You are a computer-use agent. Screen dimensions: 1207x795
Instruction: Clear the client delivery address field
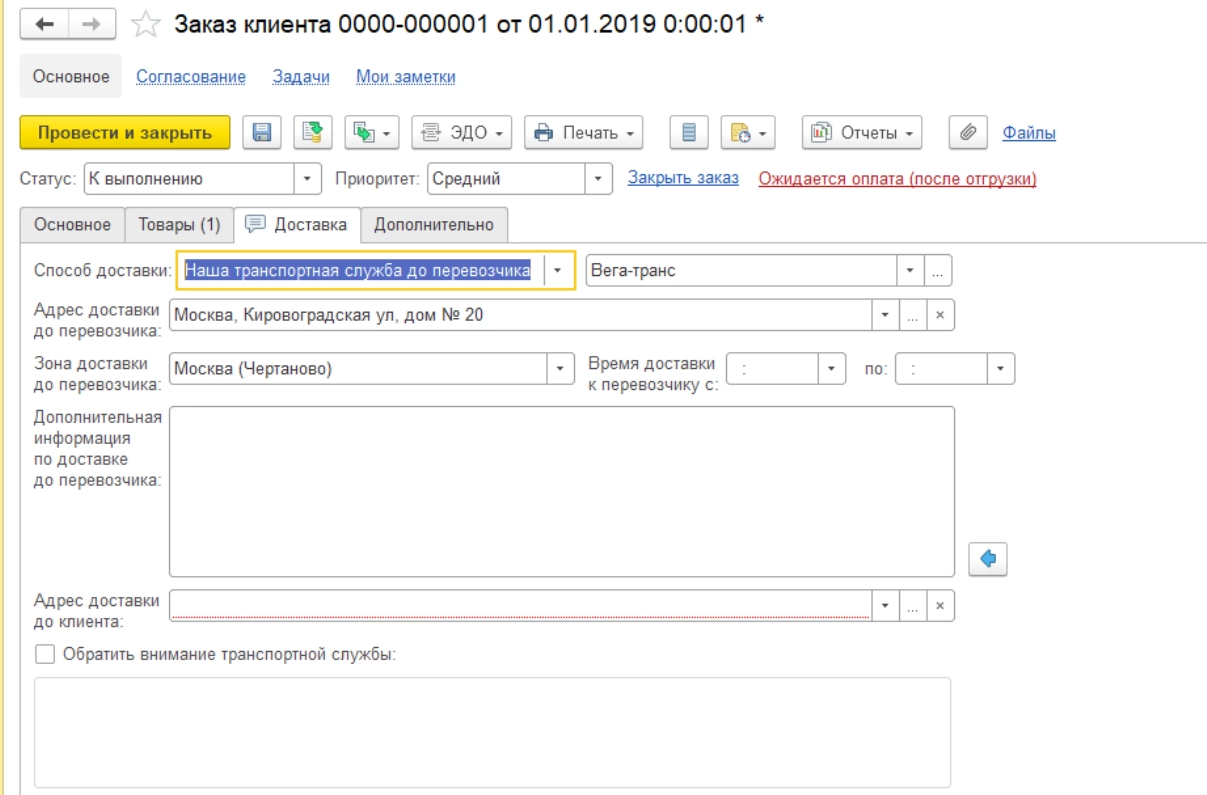(940, 606)
